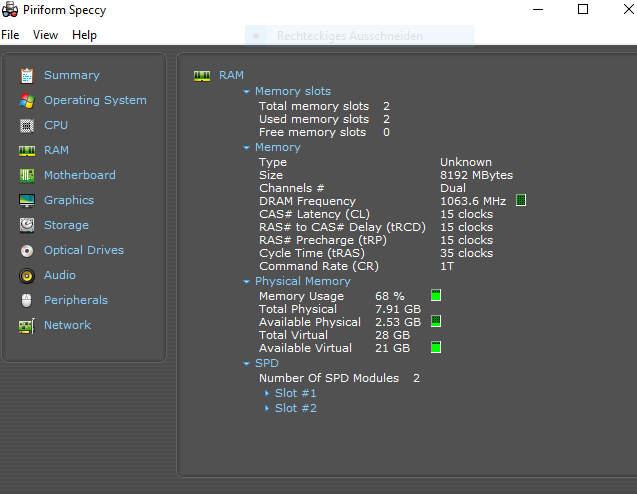Screen dimensions: 637x494
Task: Select RAS# to CAS# Delay (tRCD) label
Action: pyautogui.click(x=342, y=228)
